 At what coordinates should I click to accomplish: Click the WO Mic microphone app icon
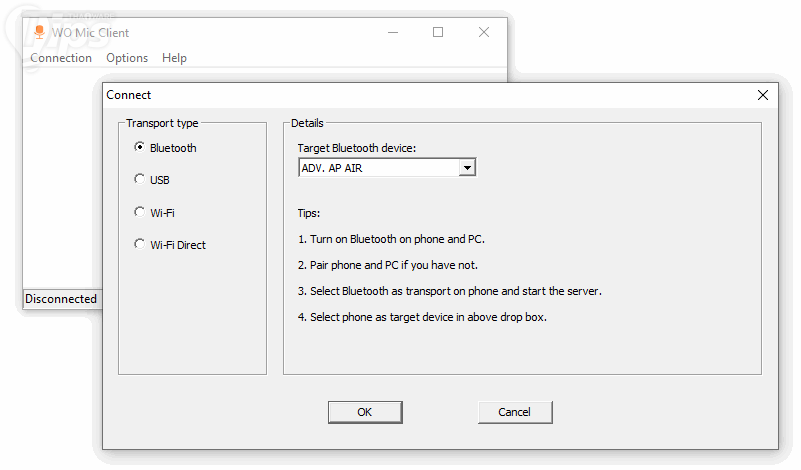[x=39, y=32]
